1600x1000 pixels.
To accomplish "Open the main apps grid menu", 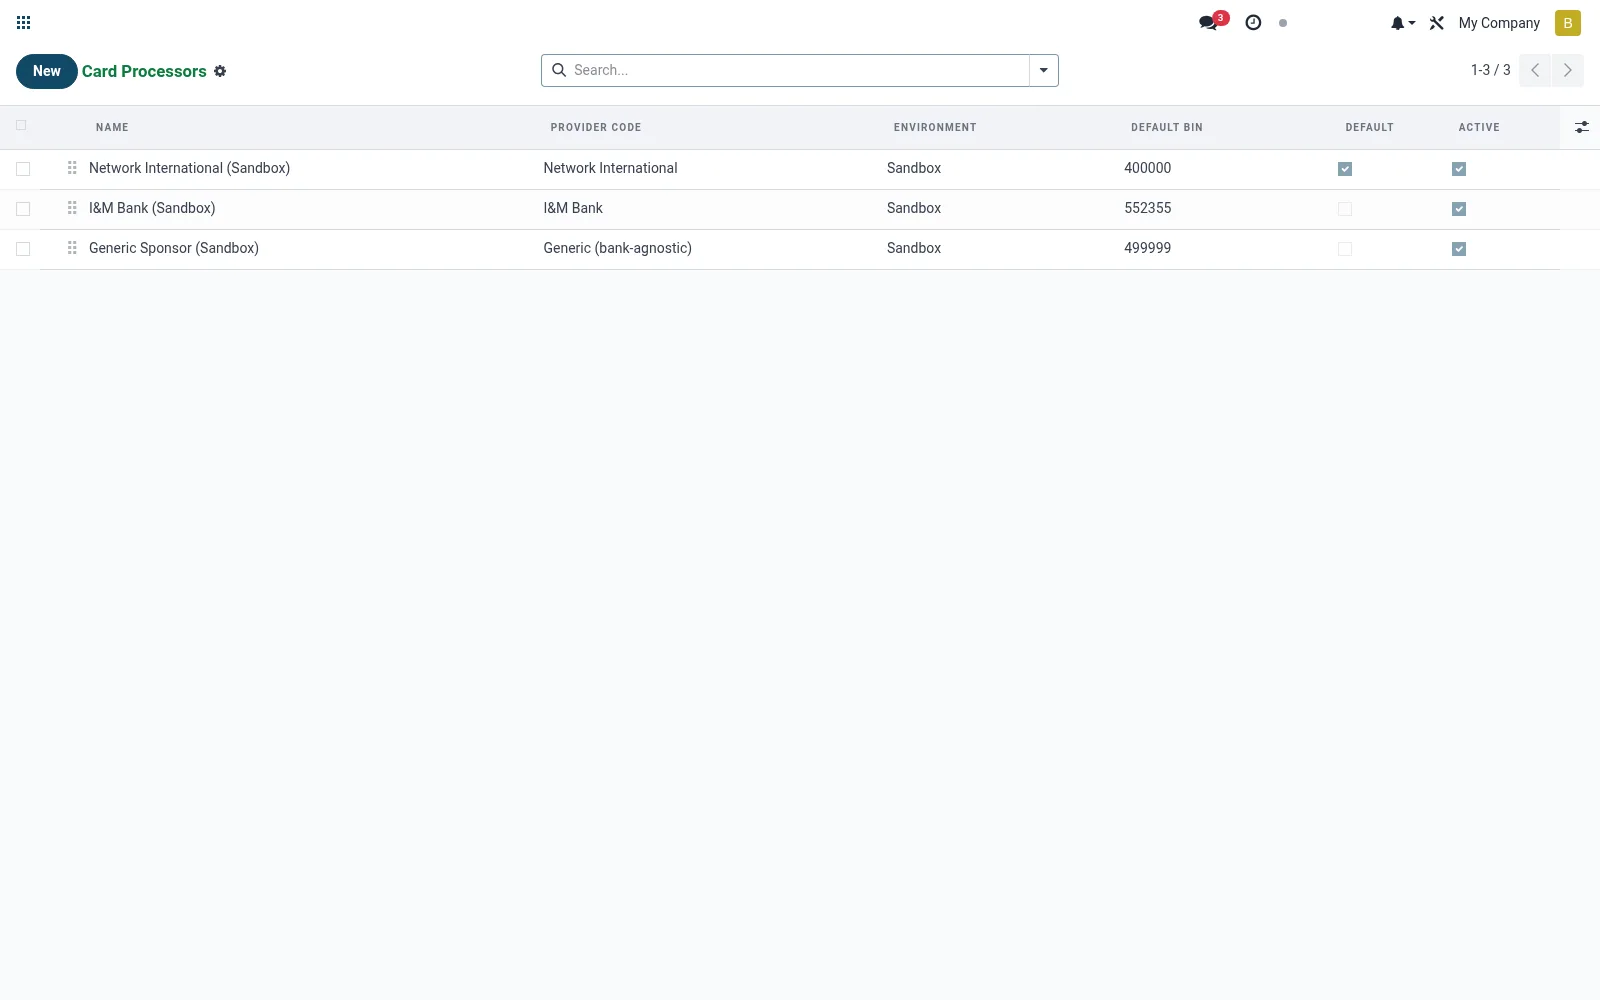I will coord(24,23).
